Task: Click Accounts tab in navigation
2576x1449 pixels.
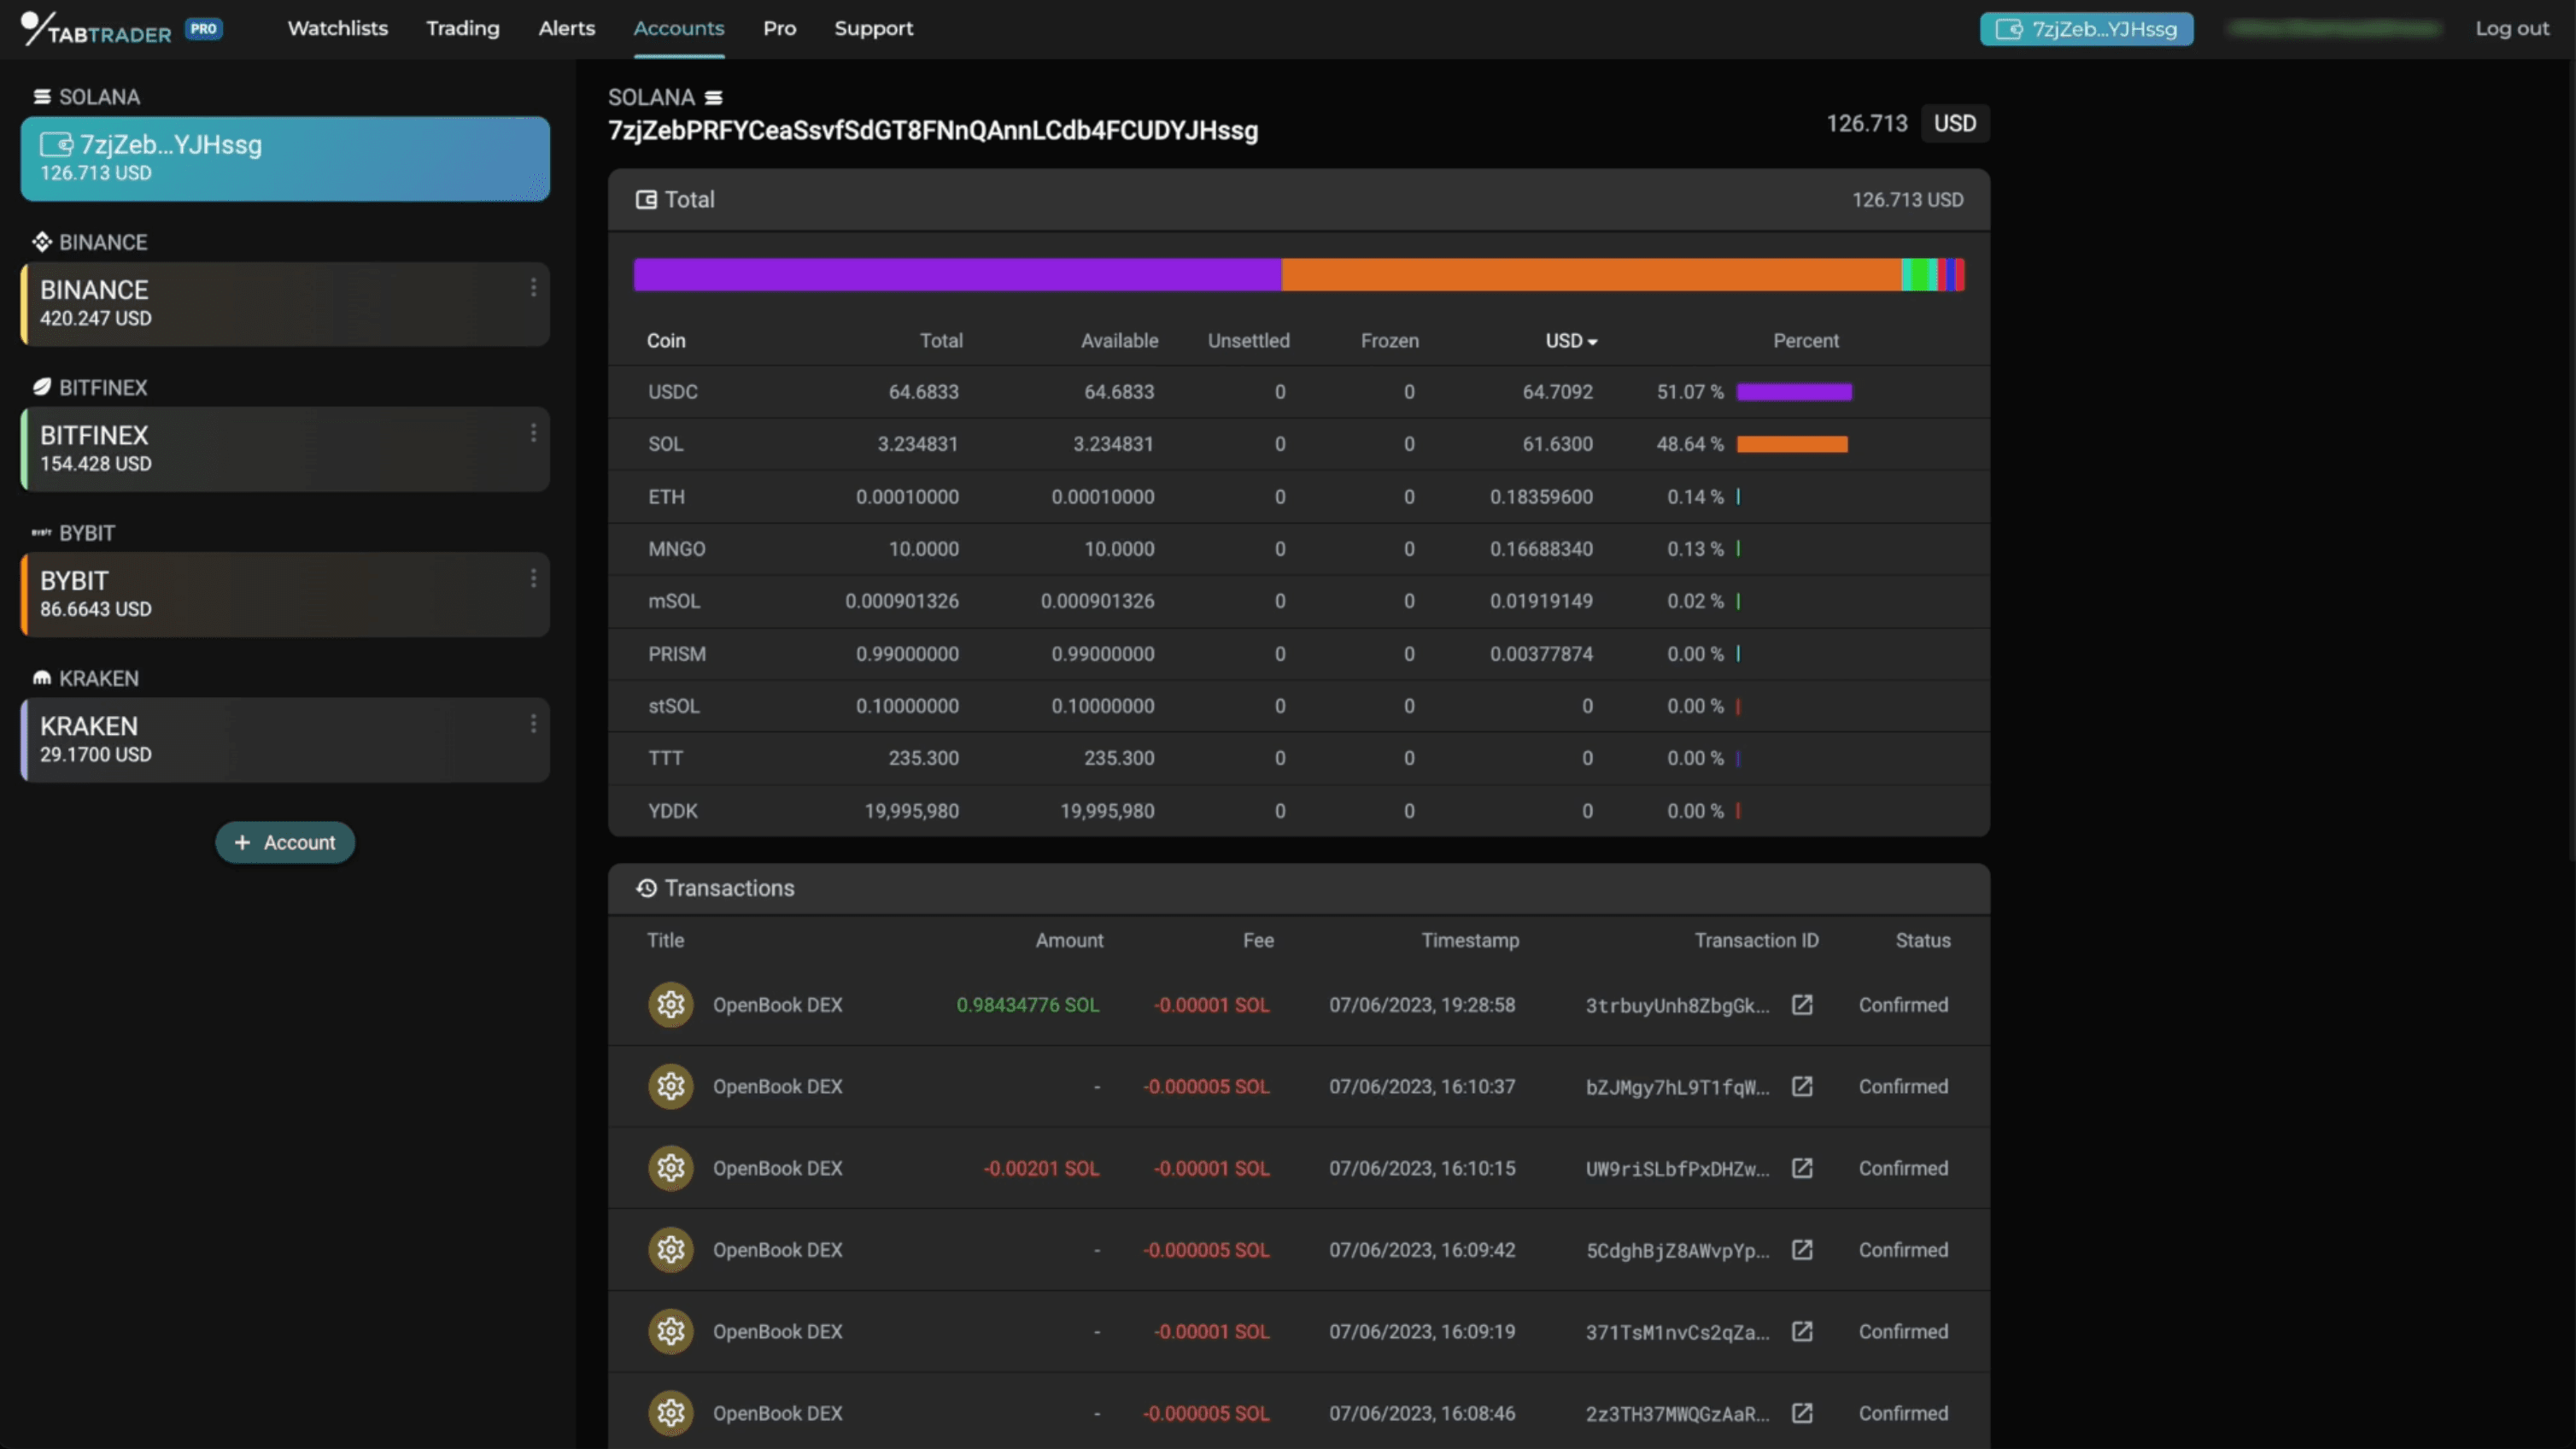Action: coord(677,28)
